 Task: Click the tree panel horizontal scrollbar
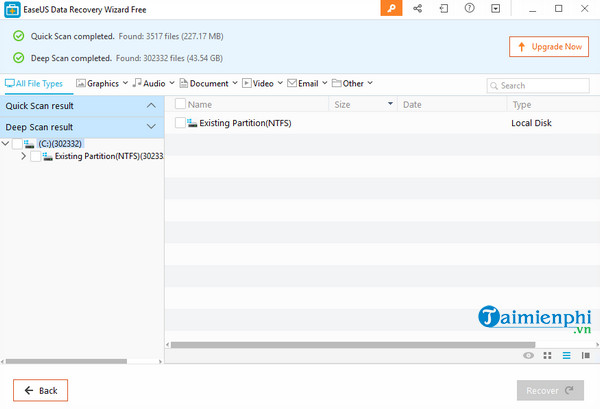click(x=66, y=361)
